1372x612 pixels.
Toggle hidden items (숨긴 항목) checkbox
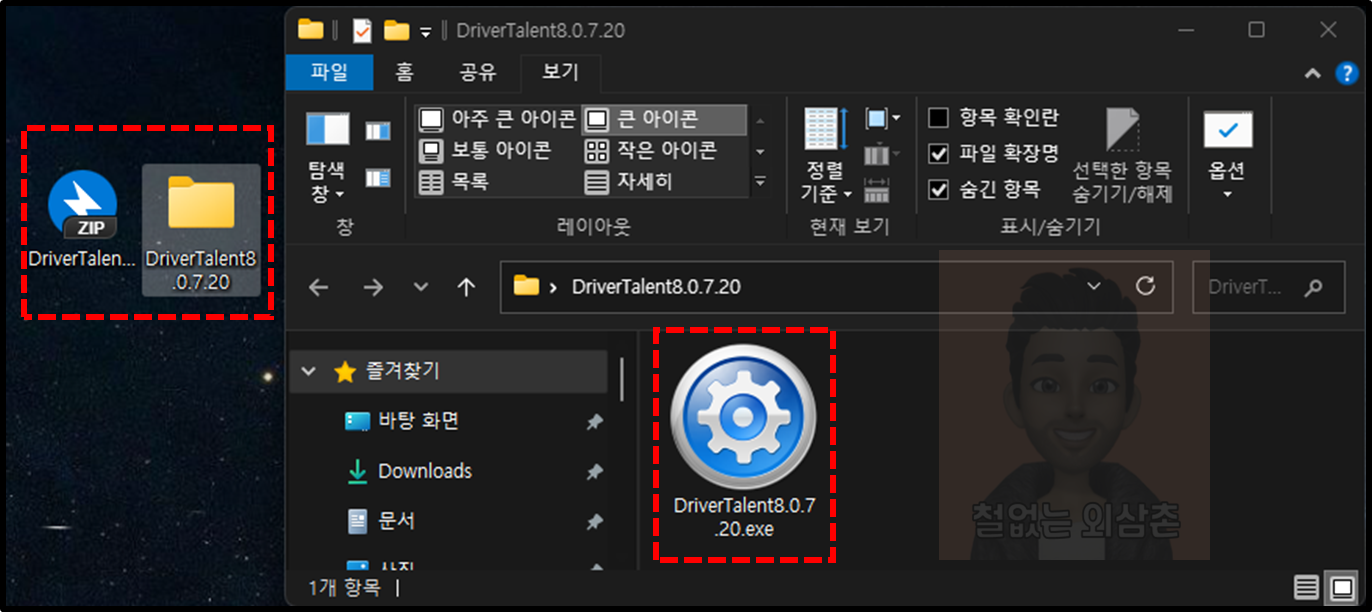coord(985,189)
